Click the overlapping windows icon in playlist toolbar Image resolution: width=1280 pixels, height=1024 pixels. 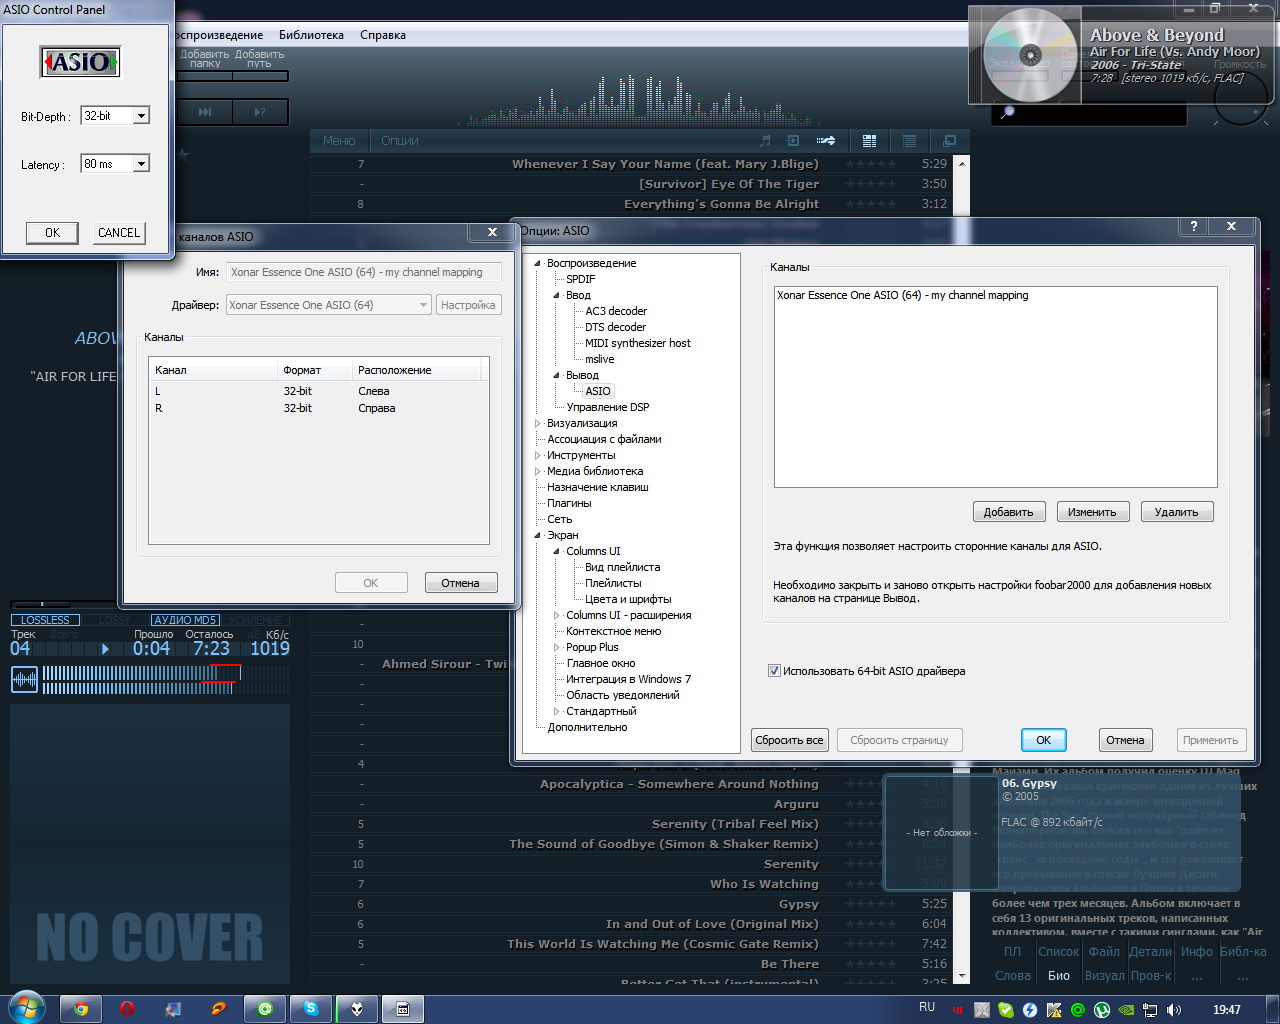point(950,141)
